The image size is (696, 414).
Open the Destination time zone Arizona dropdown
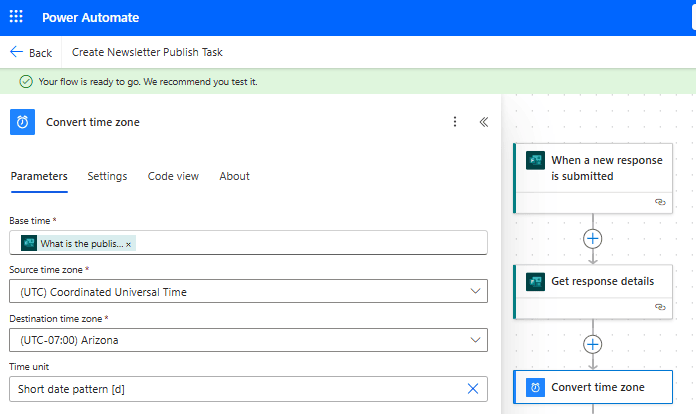pos(248,340)
